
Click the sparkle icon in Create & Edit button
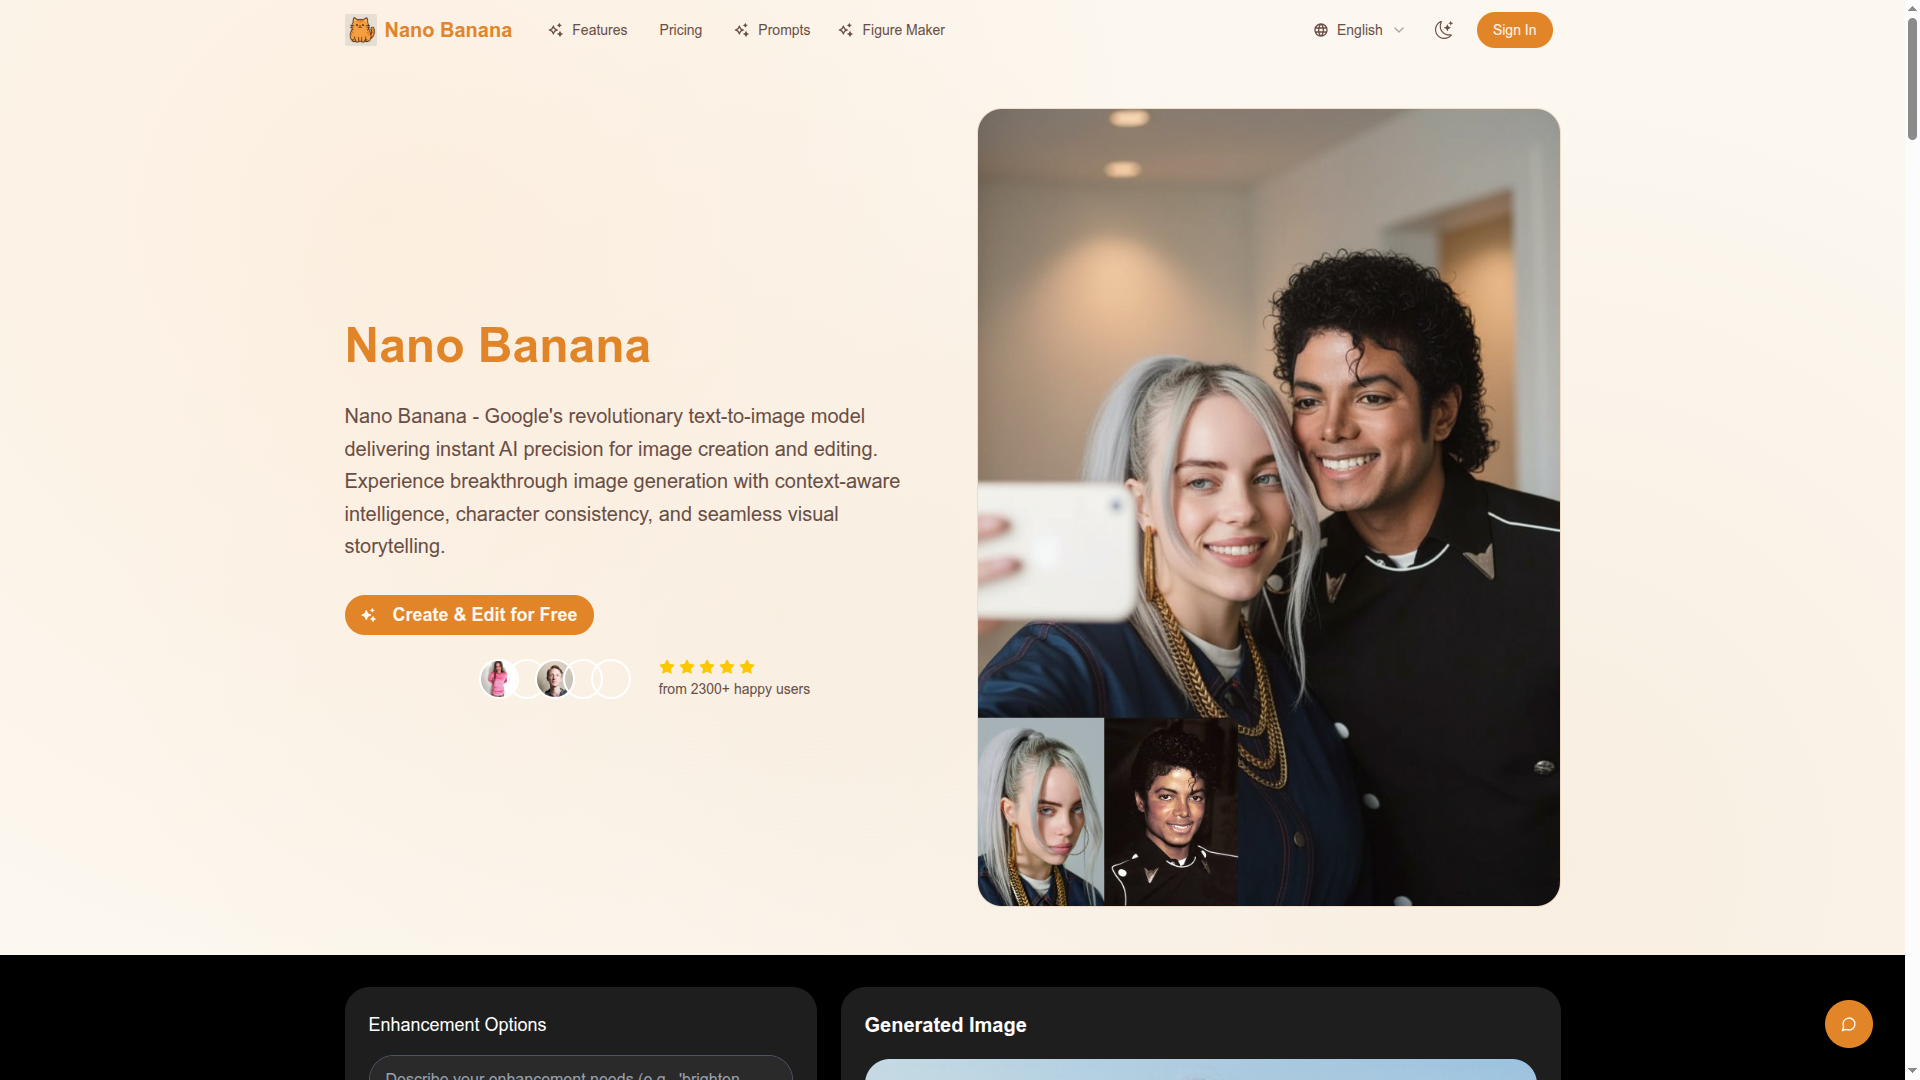(x=369, y=615)
